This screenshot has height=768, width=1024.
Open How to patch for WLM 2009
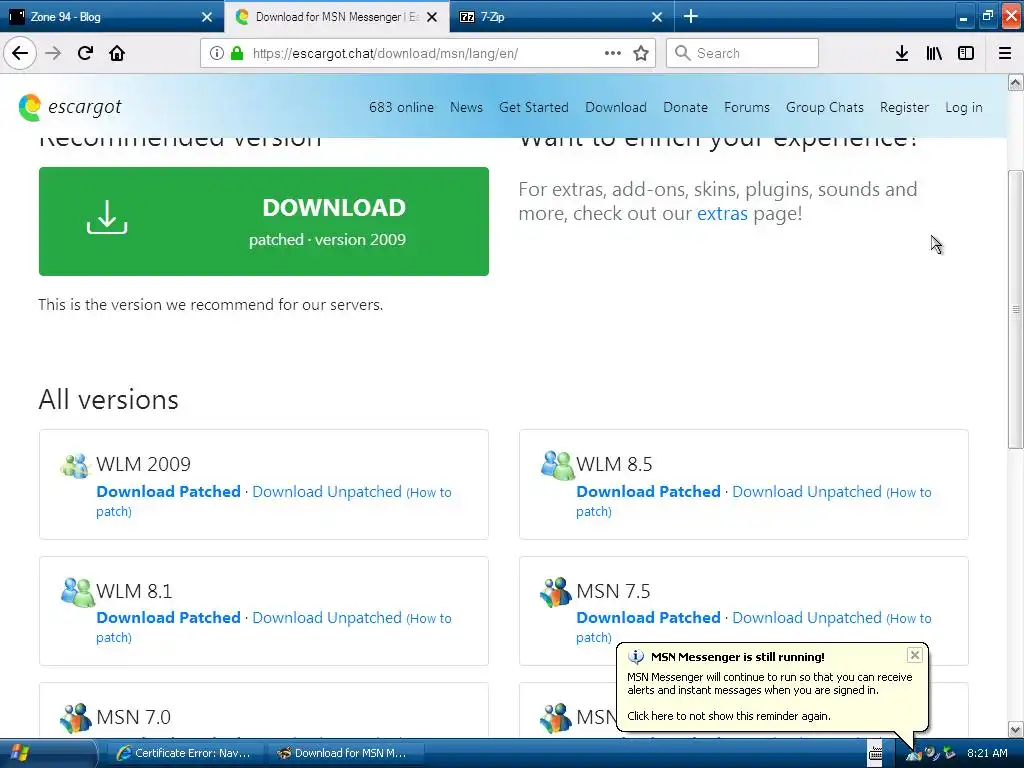[x=429, y=493]
